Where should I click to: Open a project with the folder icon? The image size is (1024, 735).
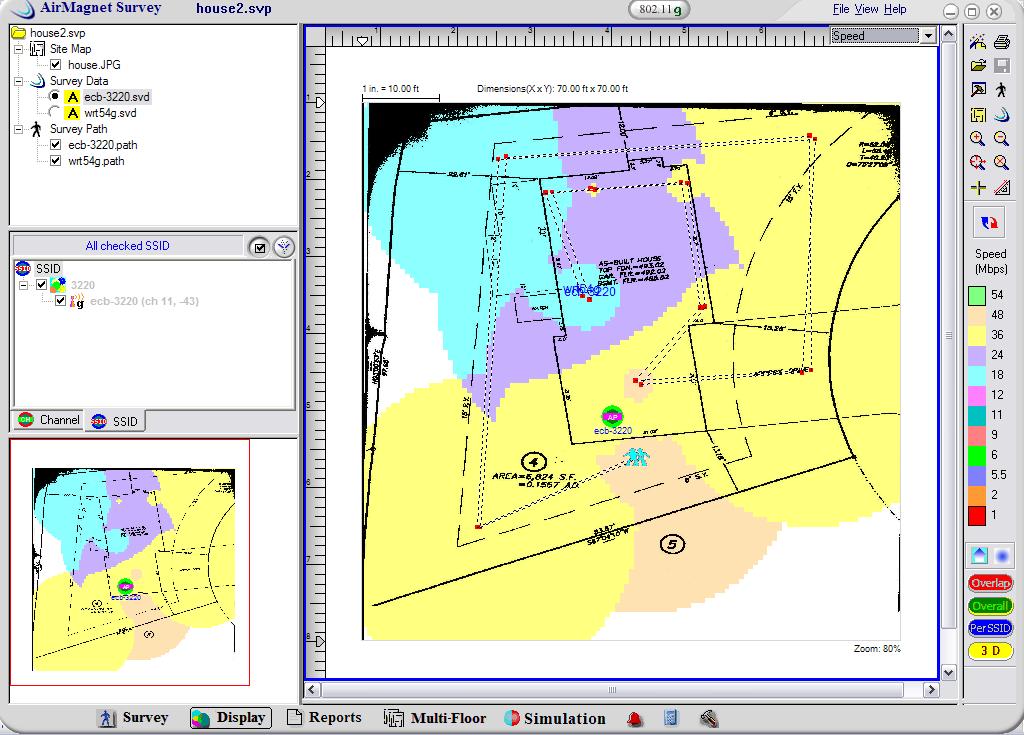978,65
